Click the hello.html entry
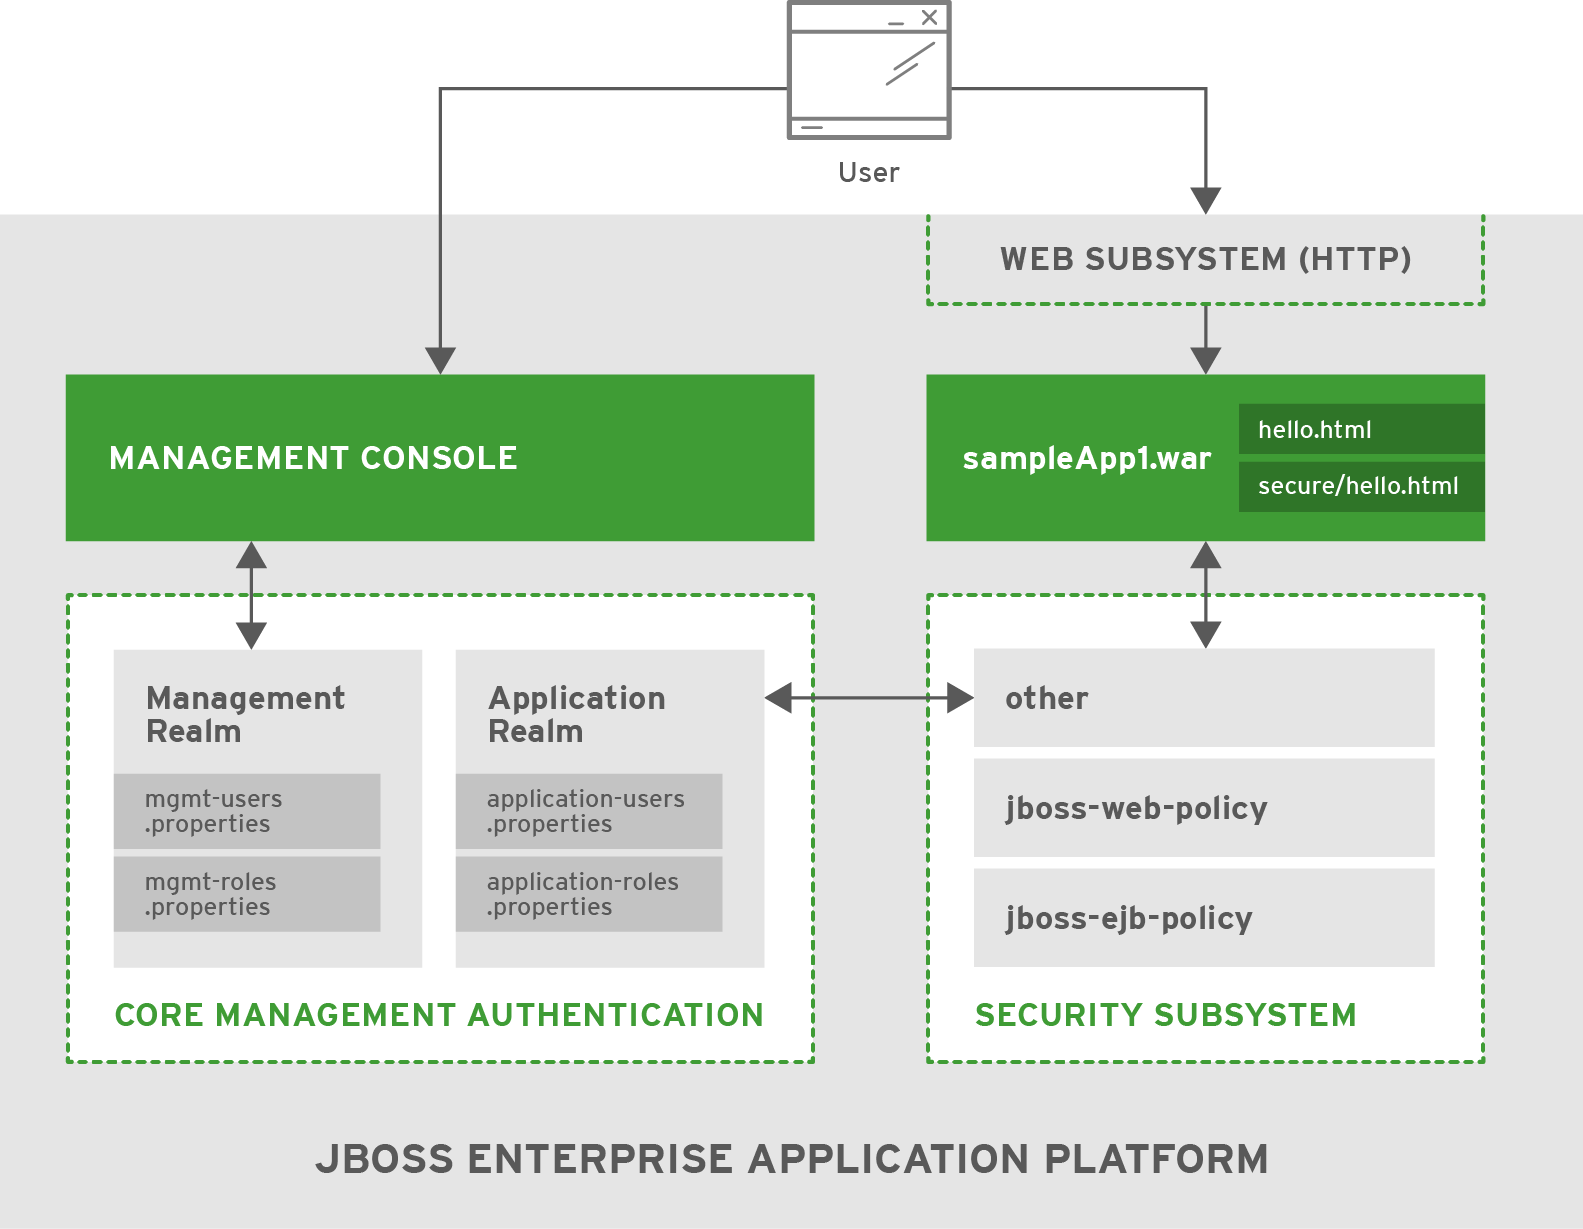 tap(1361, 429)
